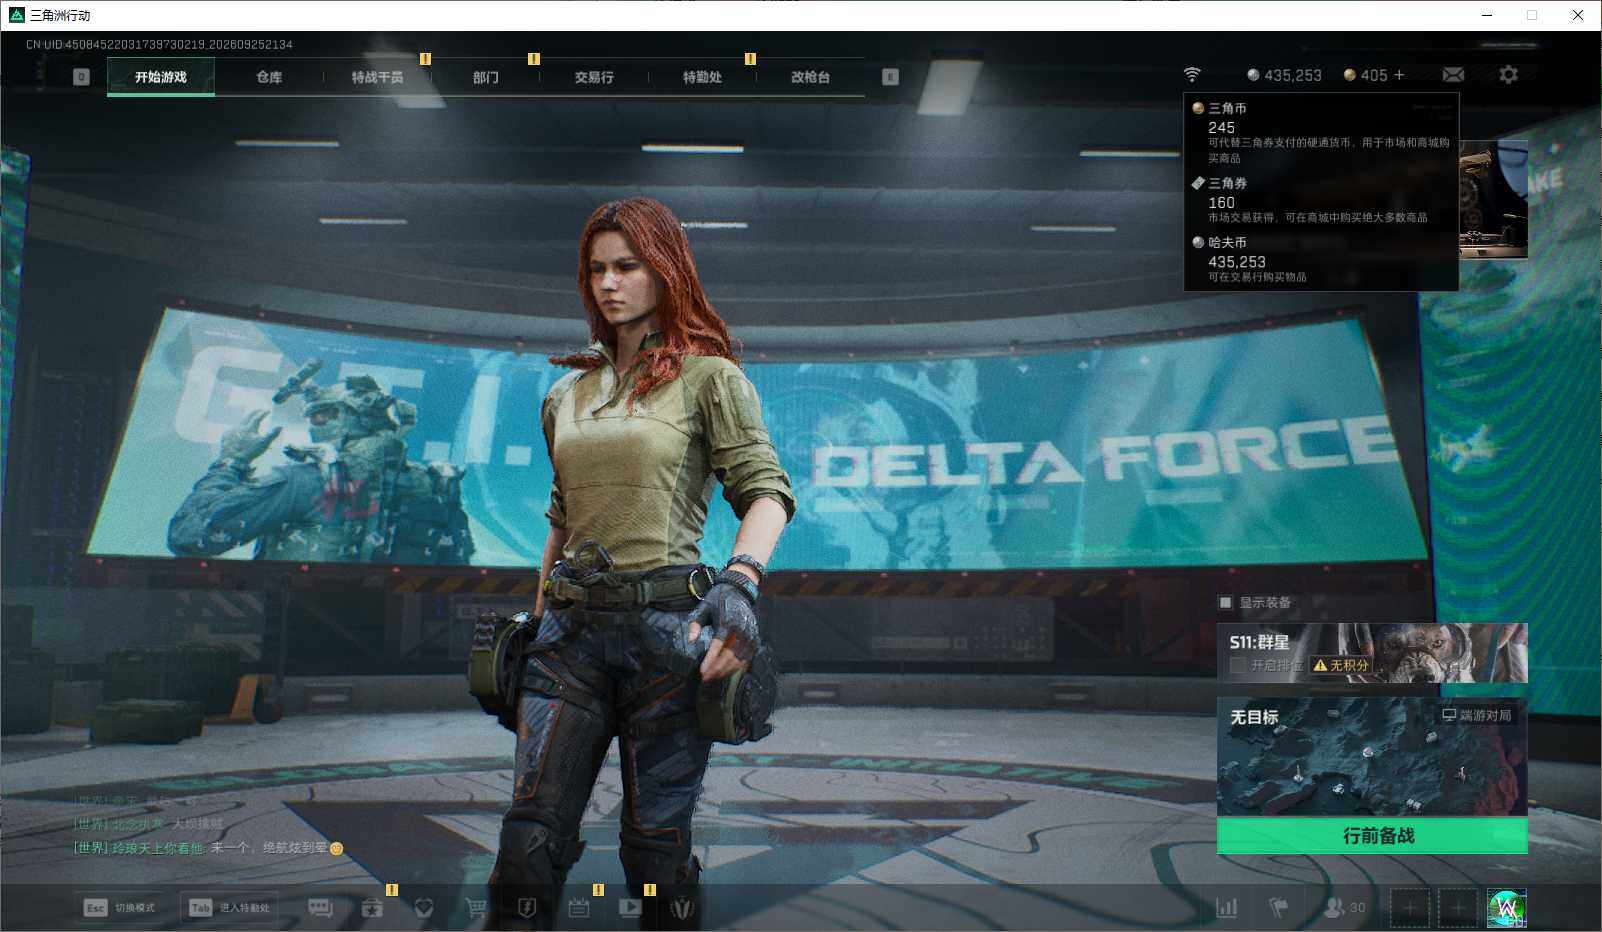Click the green 行前备战 button
This screenshot has width=1602, height=932.
[1372, 836]
